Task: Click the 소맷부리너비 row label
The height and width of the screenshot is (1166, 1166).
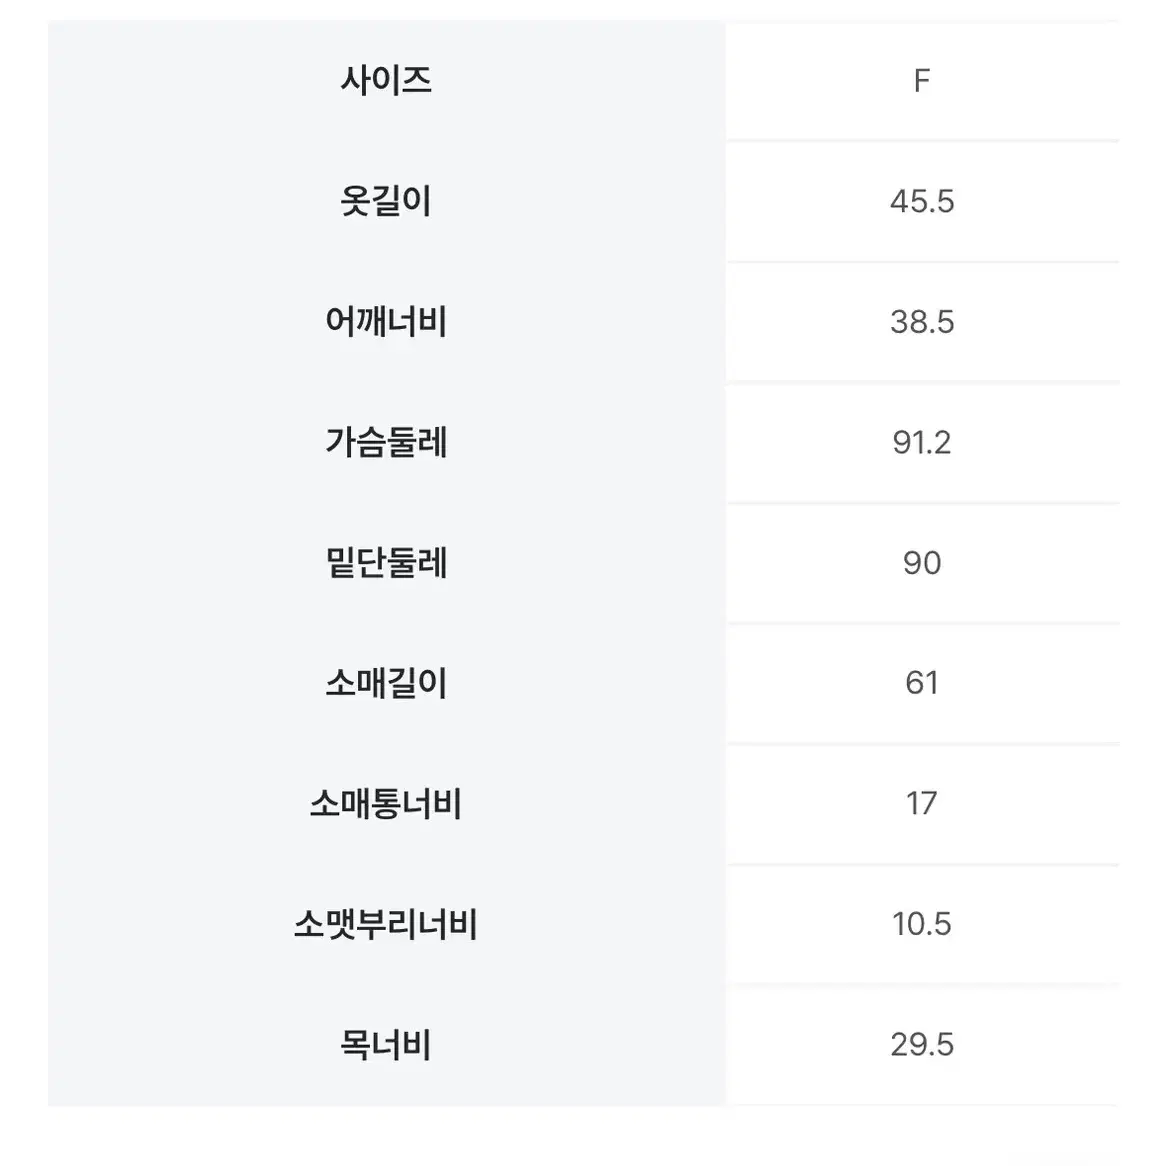Action: click(386, 924)
